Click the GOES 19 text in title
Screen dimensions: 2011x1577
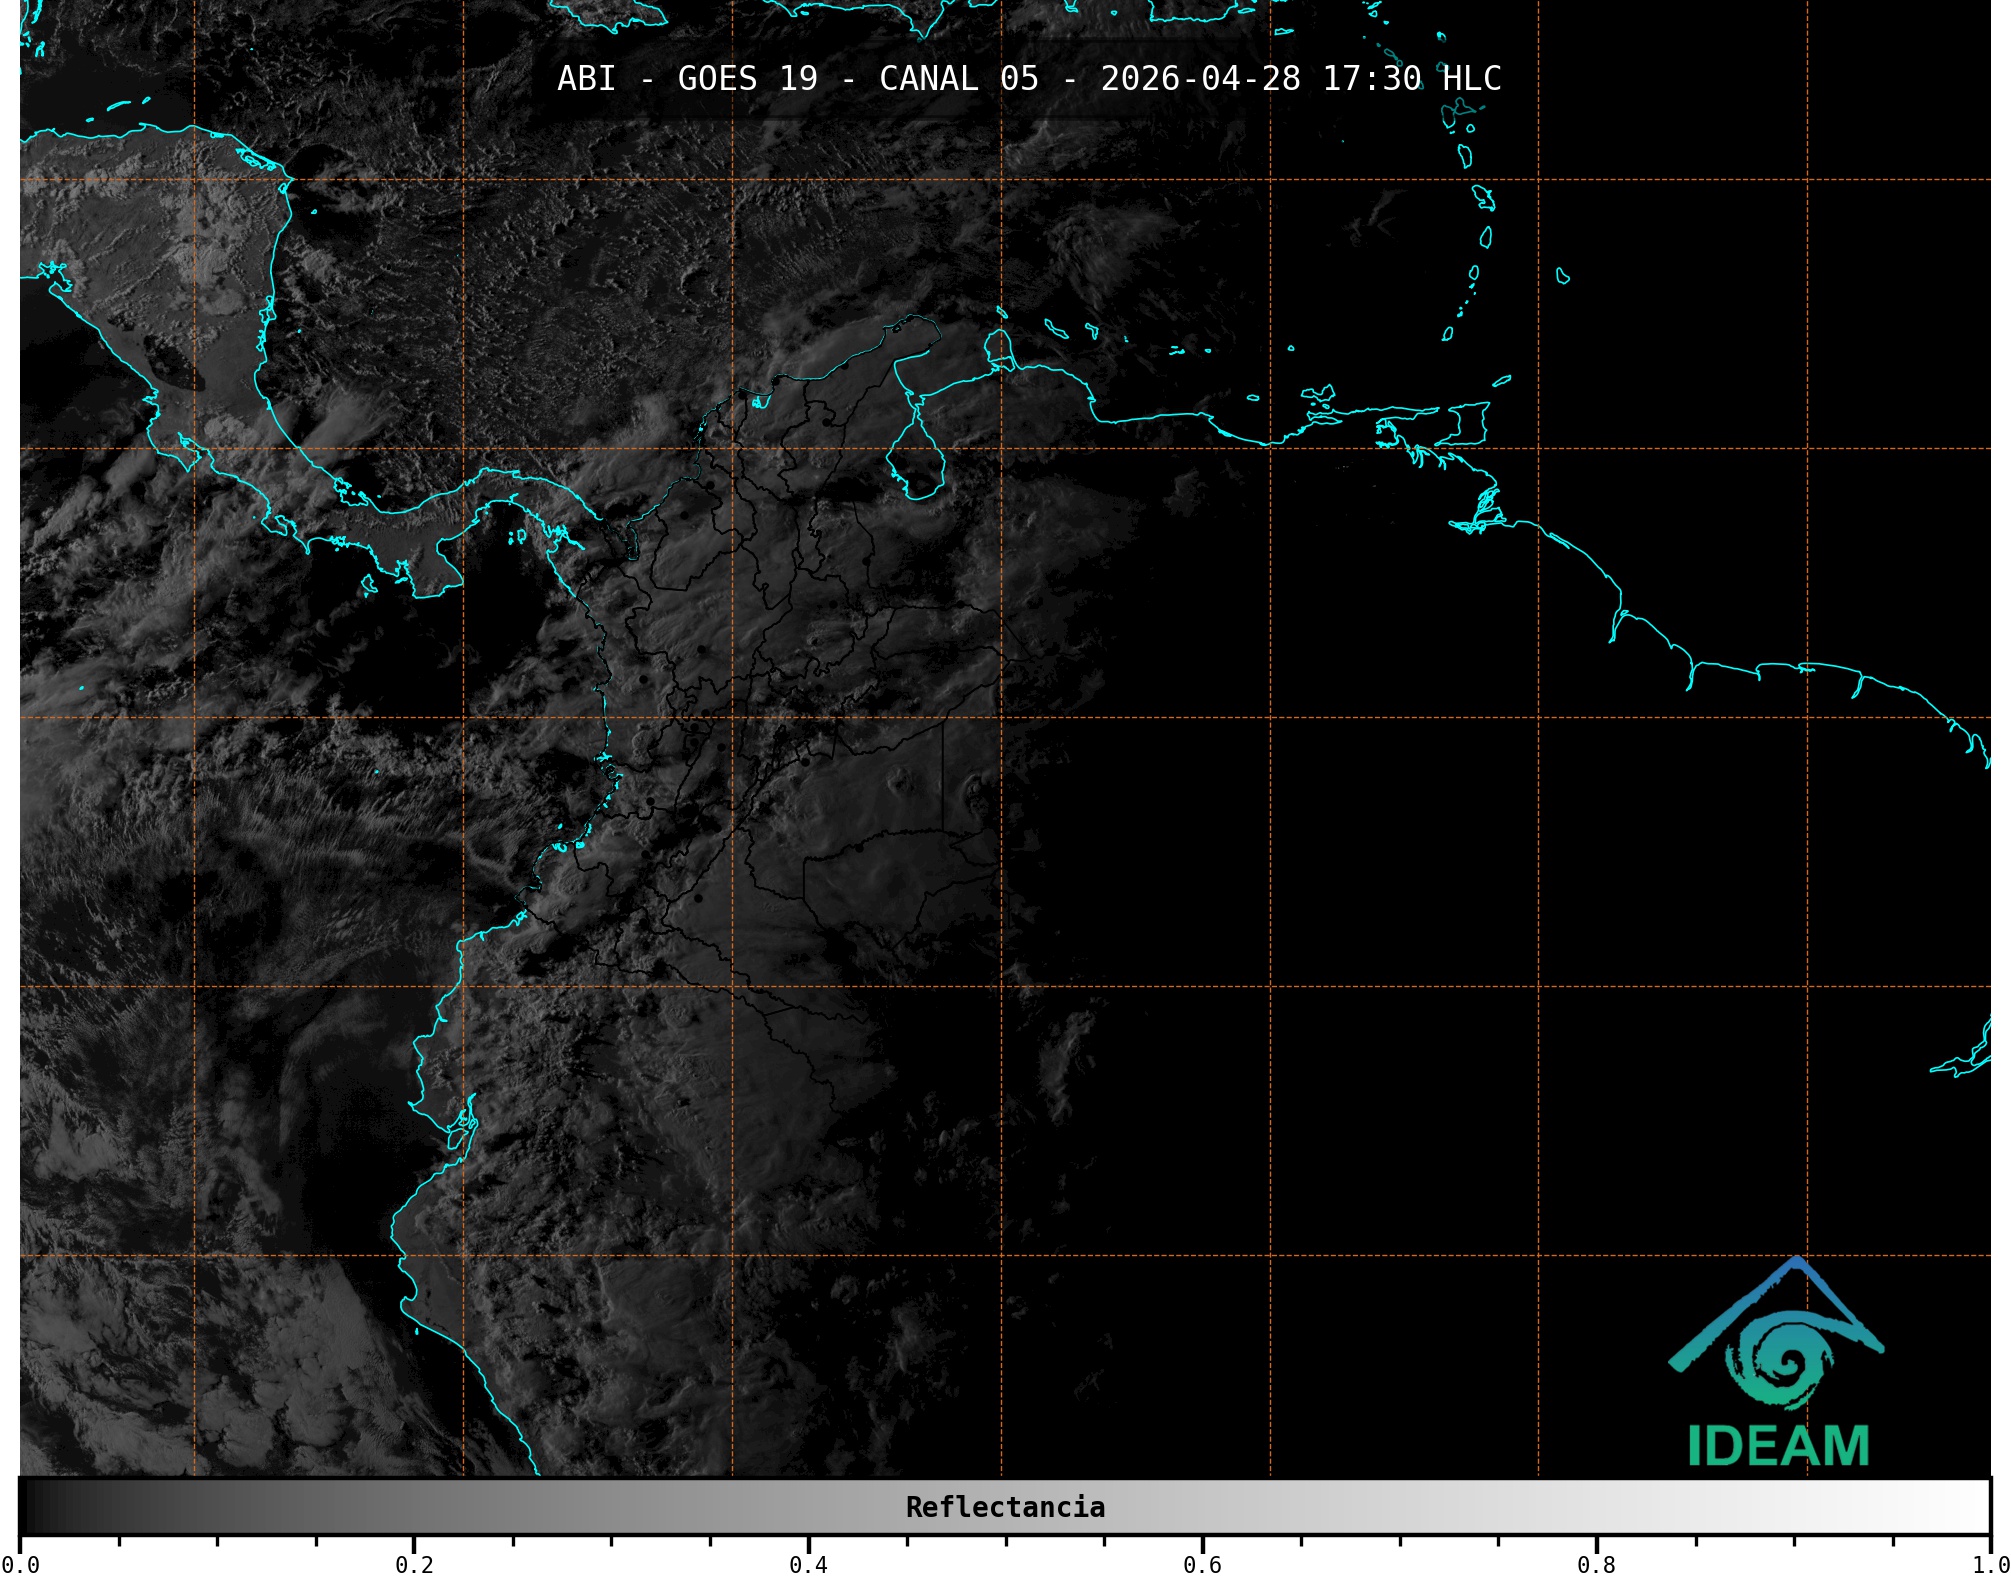747,79
